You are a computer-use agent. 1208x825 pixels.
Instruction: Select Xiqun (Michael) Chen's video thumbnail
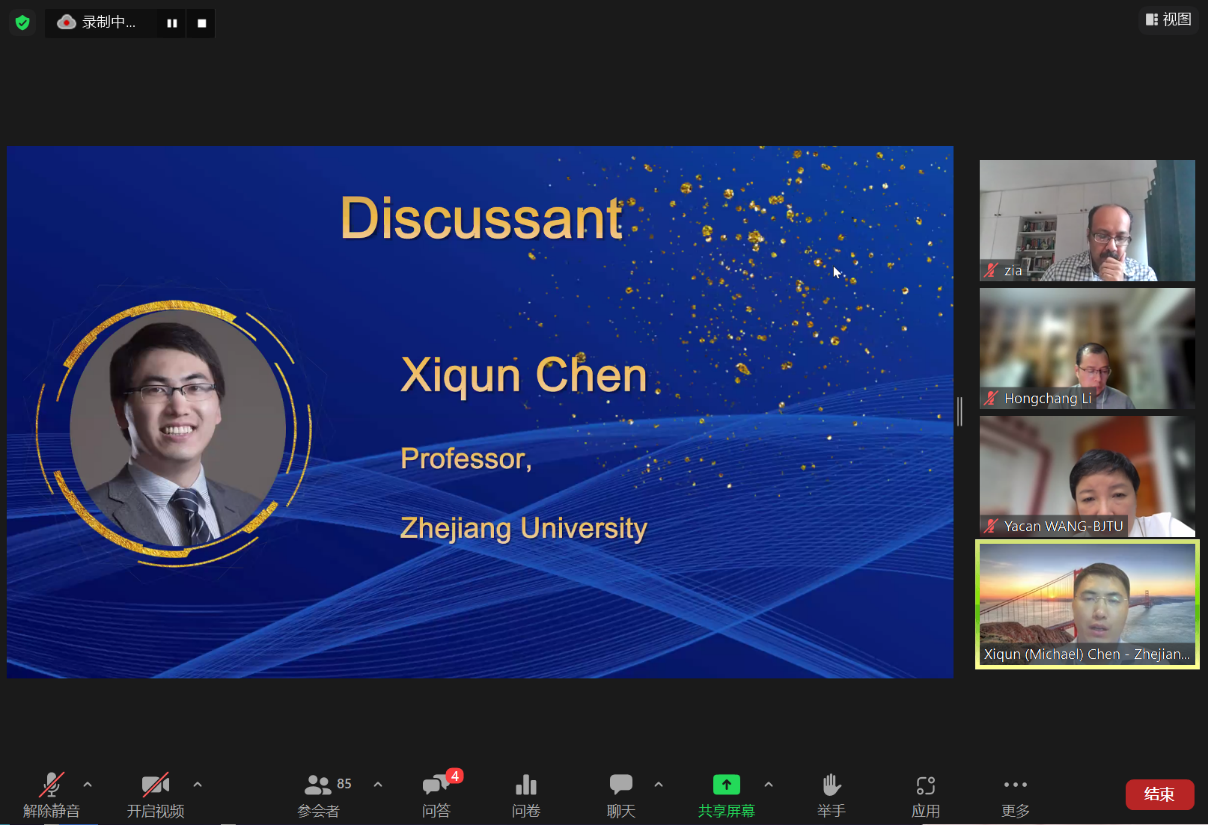pyautogui.click(x=1087, y=604)
